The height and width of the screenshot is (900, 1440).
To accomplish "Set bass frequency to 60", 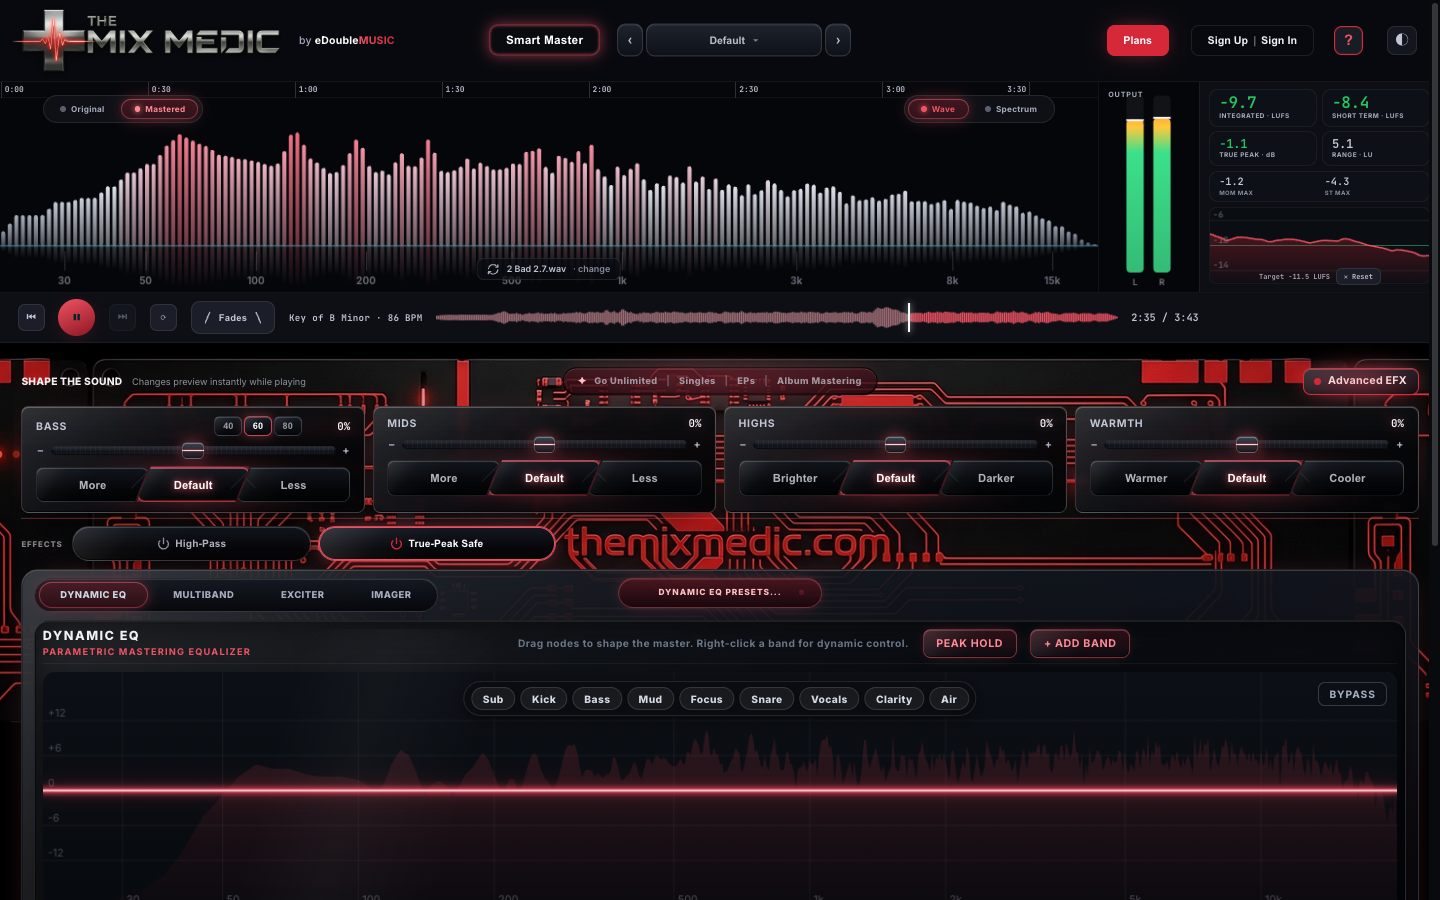I will 258,426.
